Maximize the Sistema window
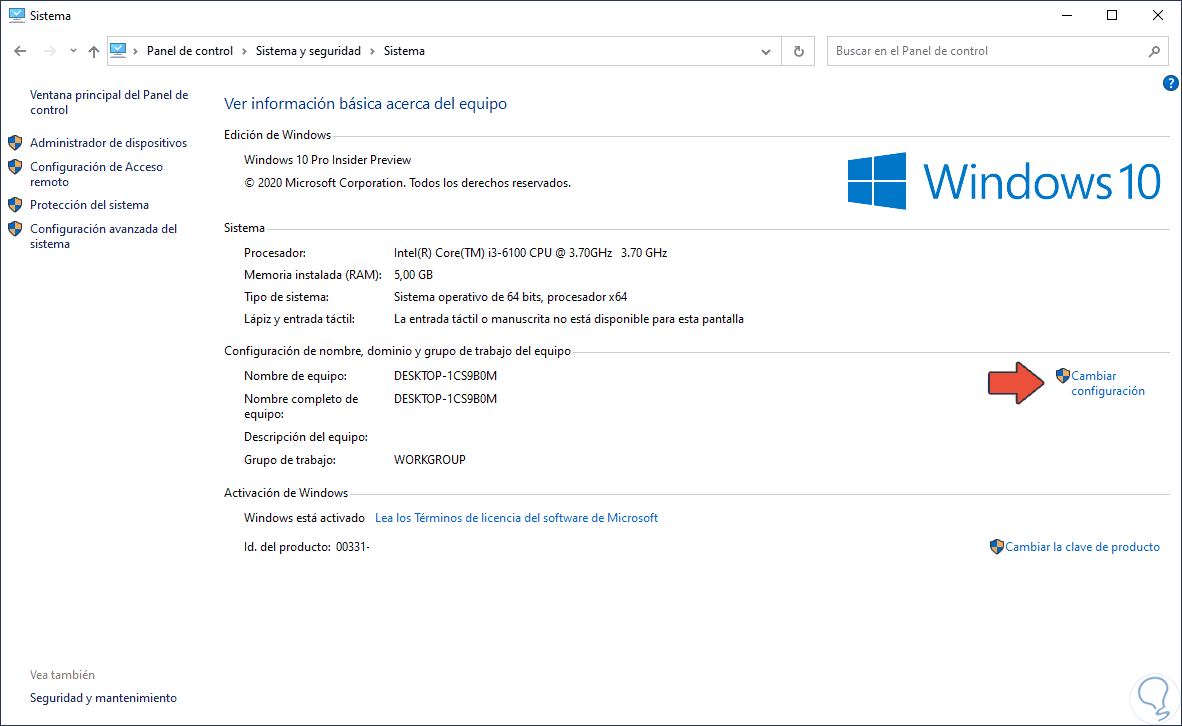The height and width of the screenshot is (726, 1182). [1112, 15]
